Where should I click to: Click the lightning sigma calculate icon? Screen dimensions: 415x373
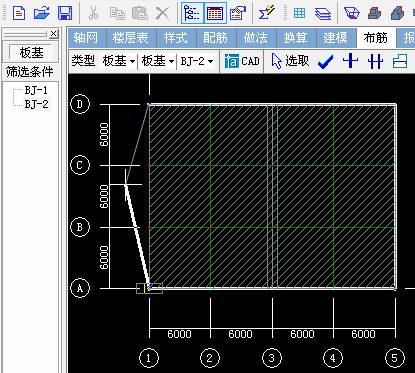click(266, 13)
